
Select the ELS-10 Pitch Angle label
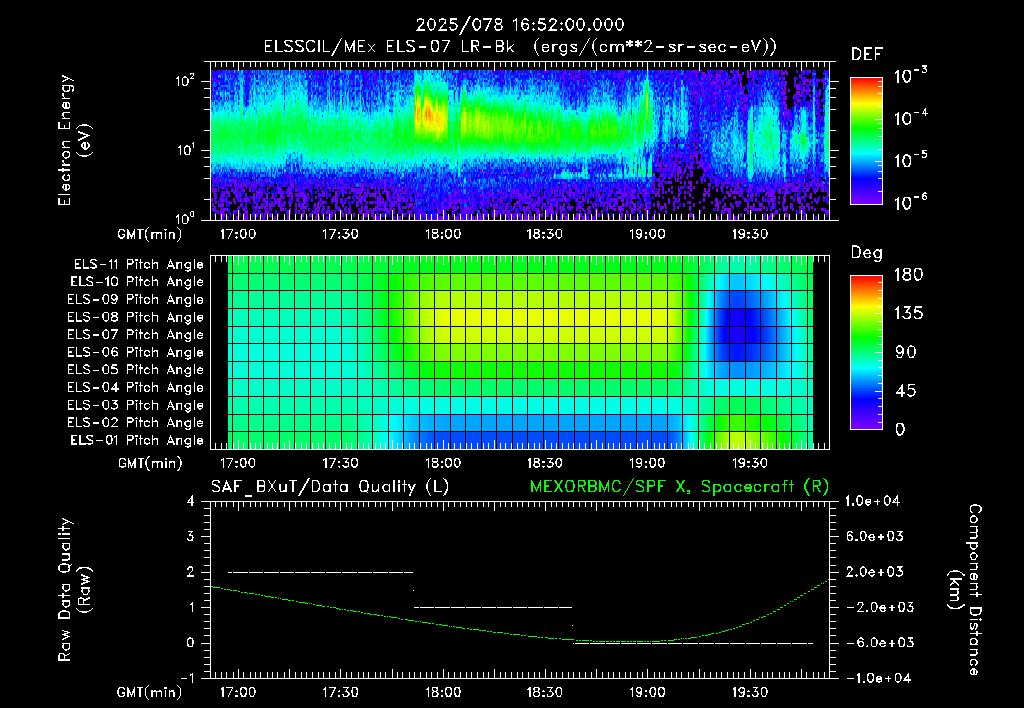click(137, 282)
